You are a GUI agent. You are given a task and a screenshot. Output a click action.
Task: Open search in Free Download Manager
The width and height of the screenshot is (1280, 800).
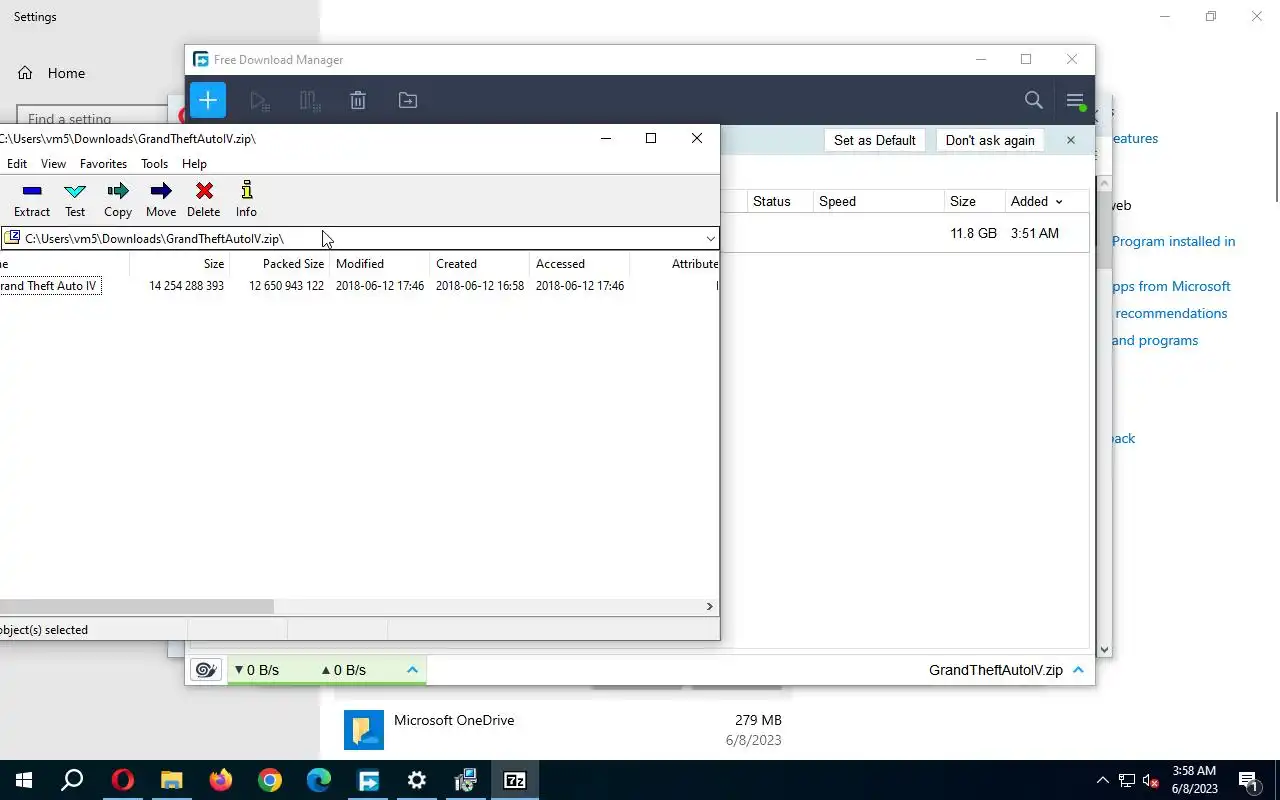(x=1034, y=100)
